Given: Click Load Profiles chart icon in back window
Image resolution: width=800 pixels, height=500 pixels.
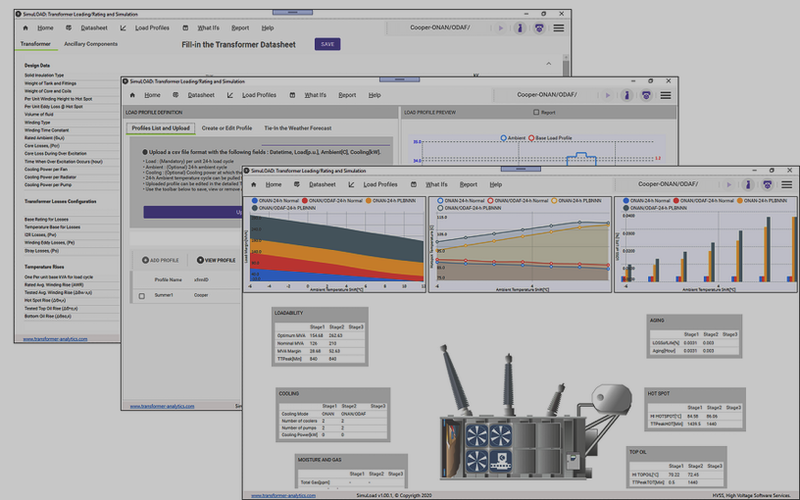Looking at the screenshot, I should (x=123, y=28).
